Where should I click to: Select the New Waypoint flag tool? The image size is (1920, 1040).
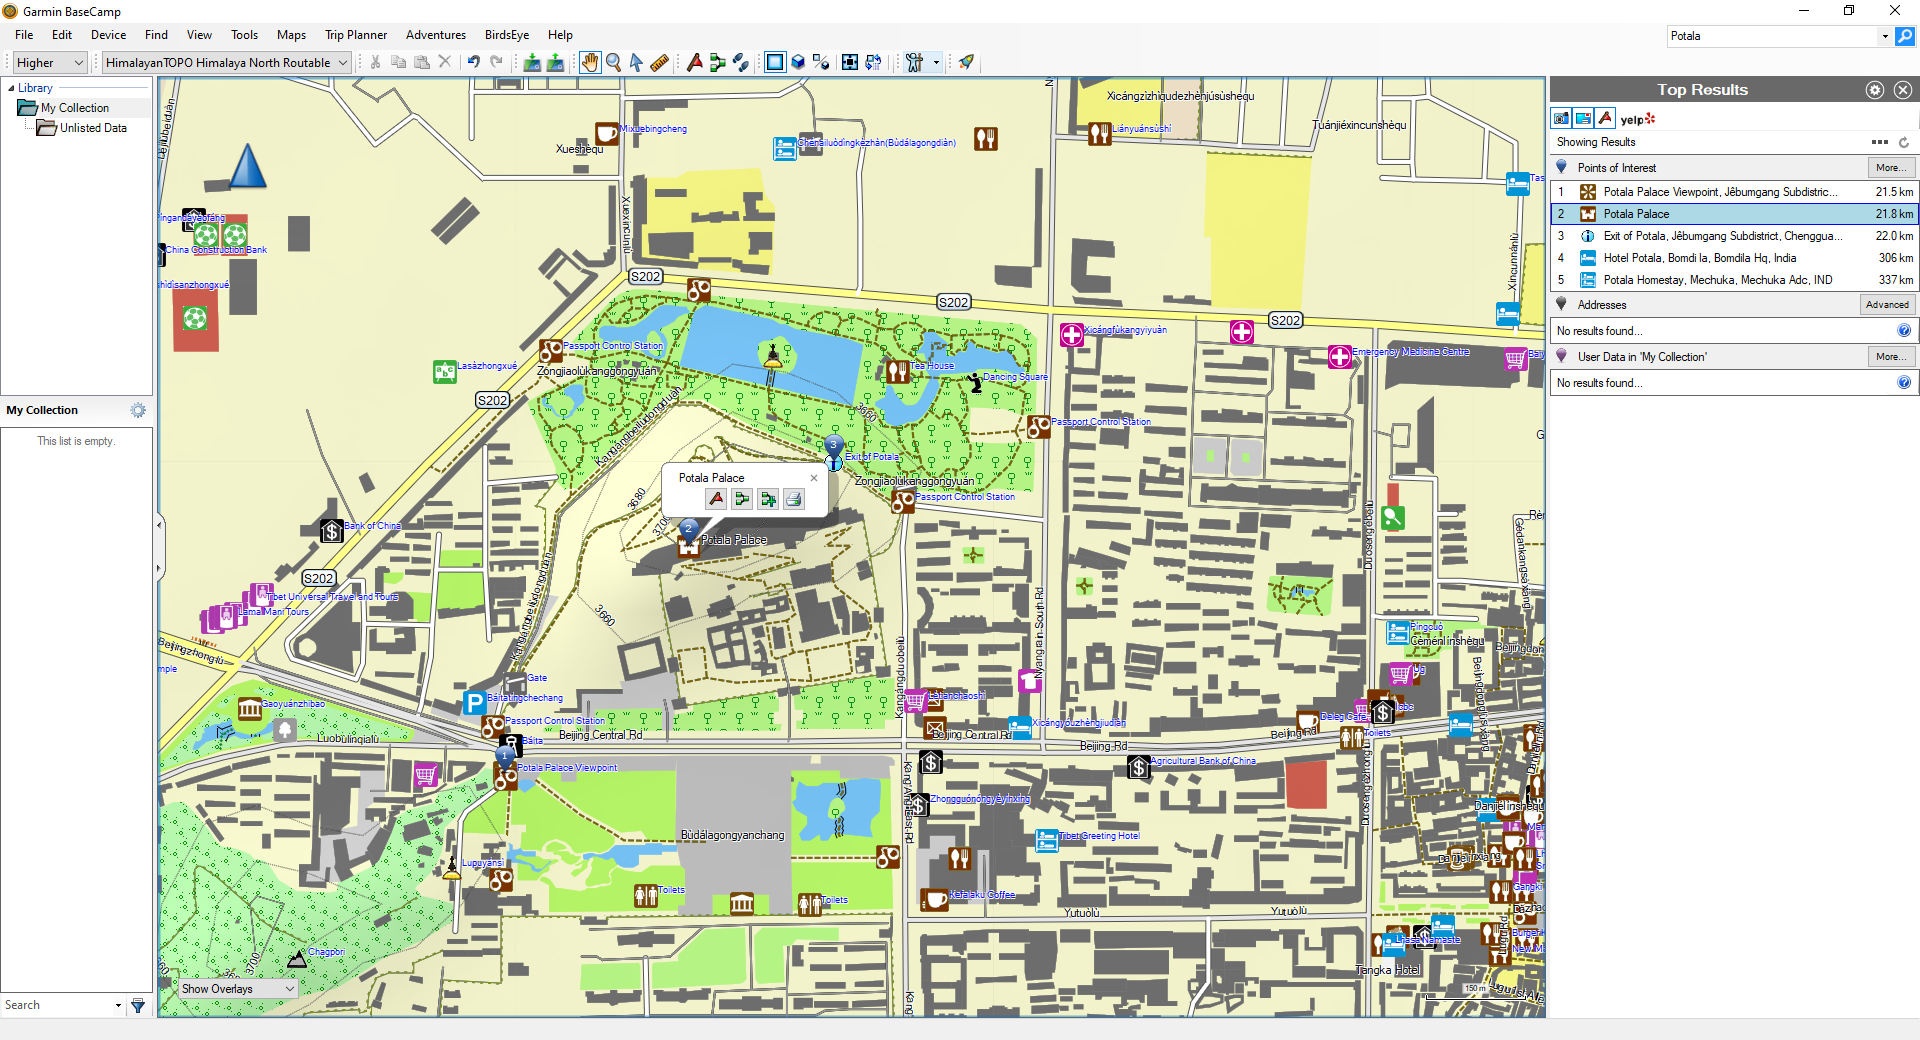pos(694,62)
